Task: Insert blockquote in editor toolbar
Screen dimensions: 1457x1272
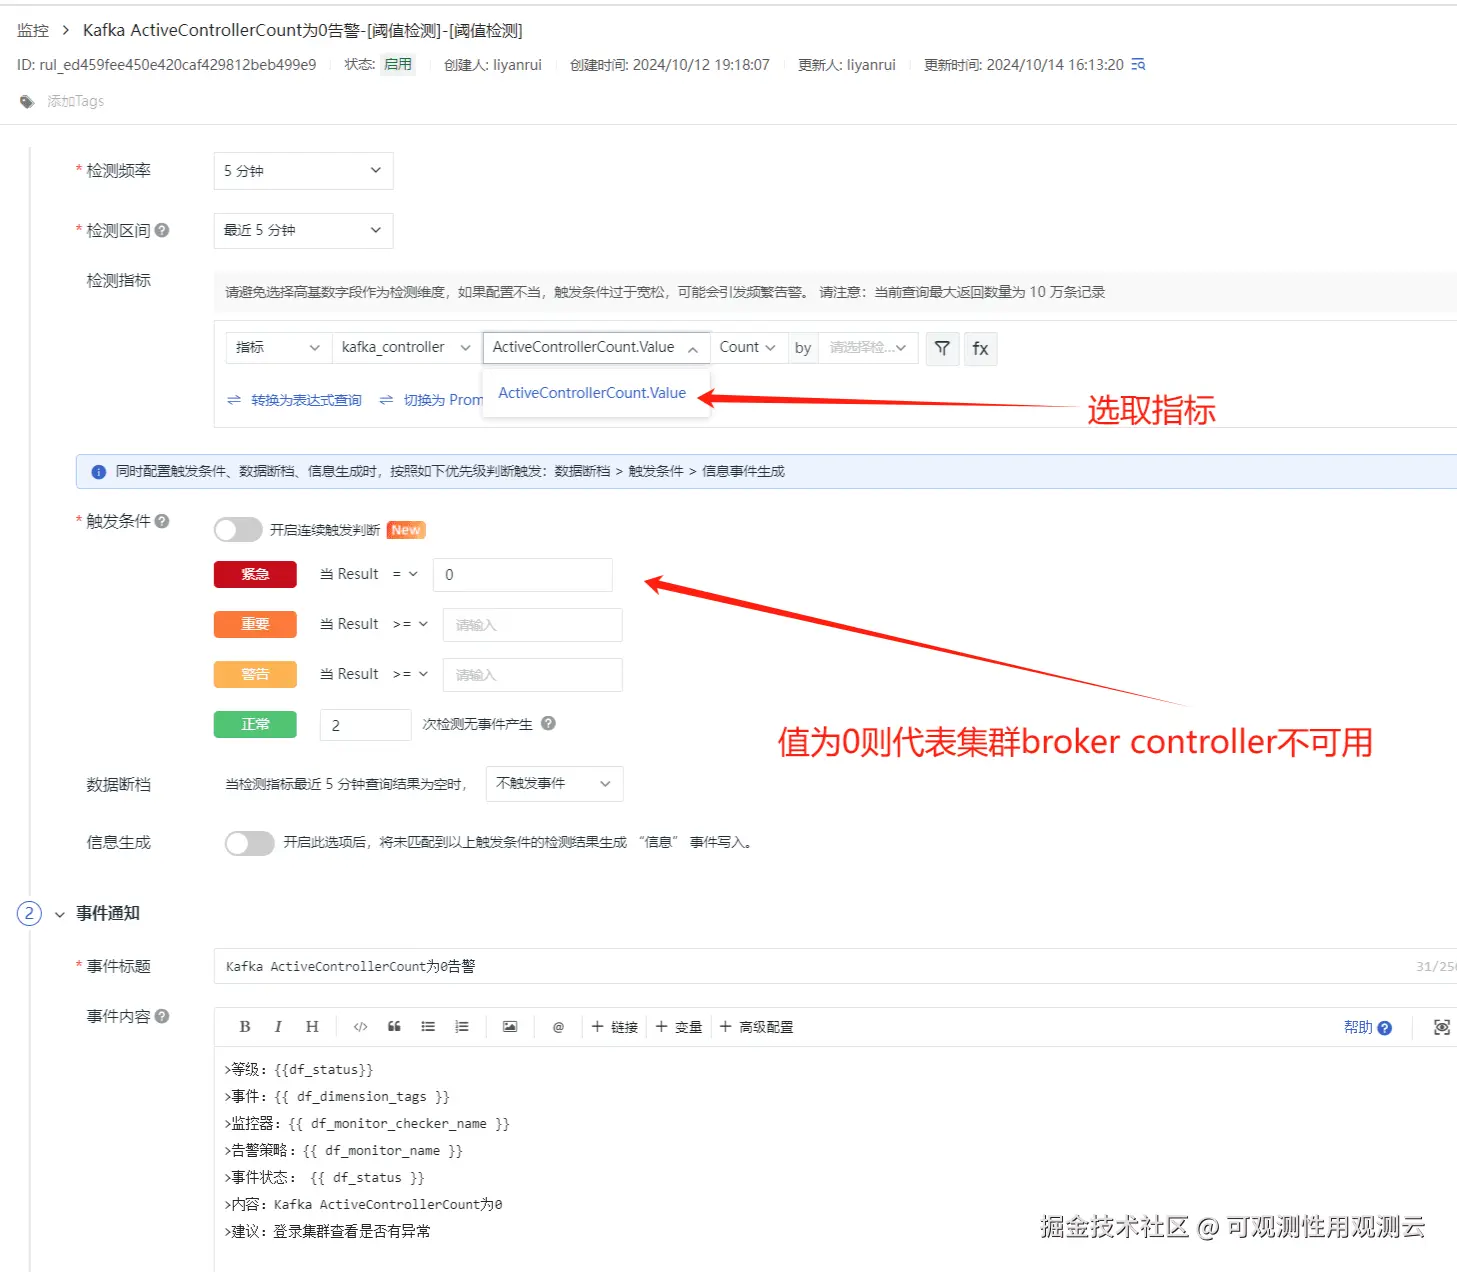Action: (394, 1027)
